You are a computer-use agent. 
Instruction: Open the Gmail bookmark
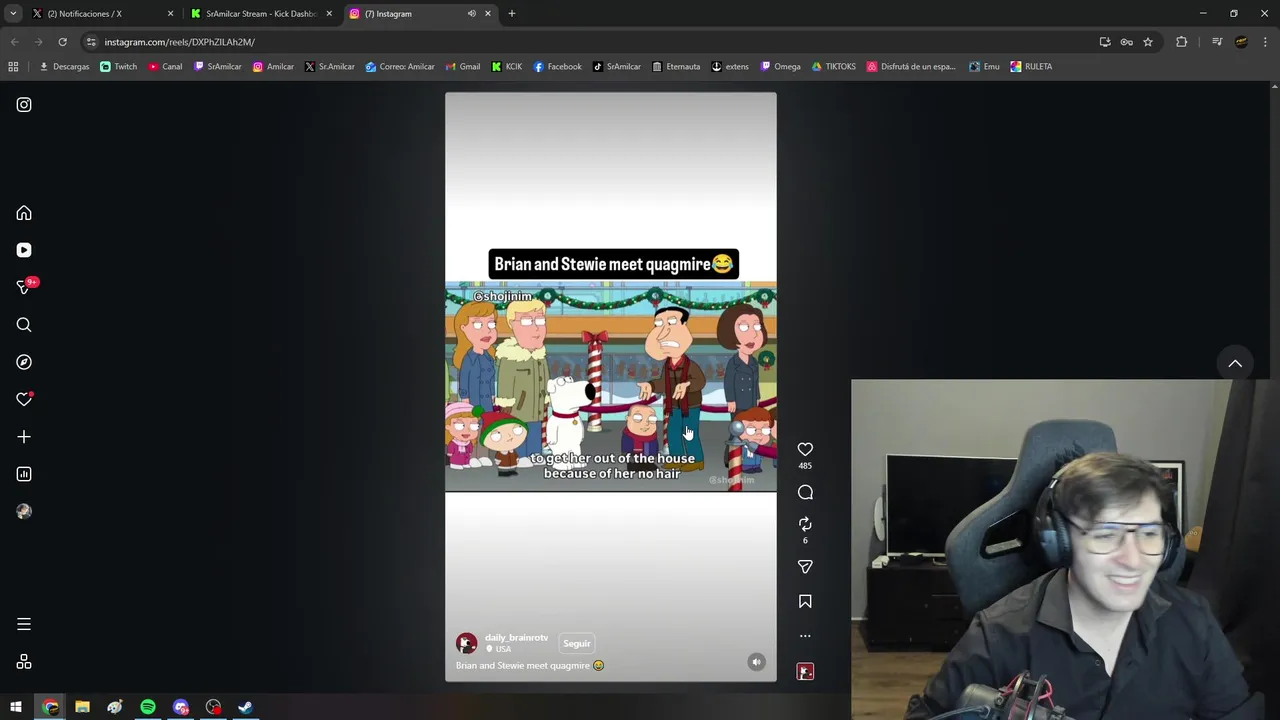tap(462, 67)
